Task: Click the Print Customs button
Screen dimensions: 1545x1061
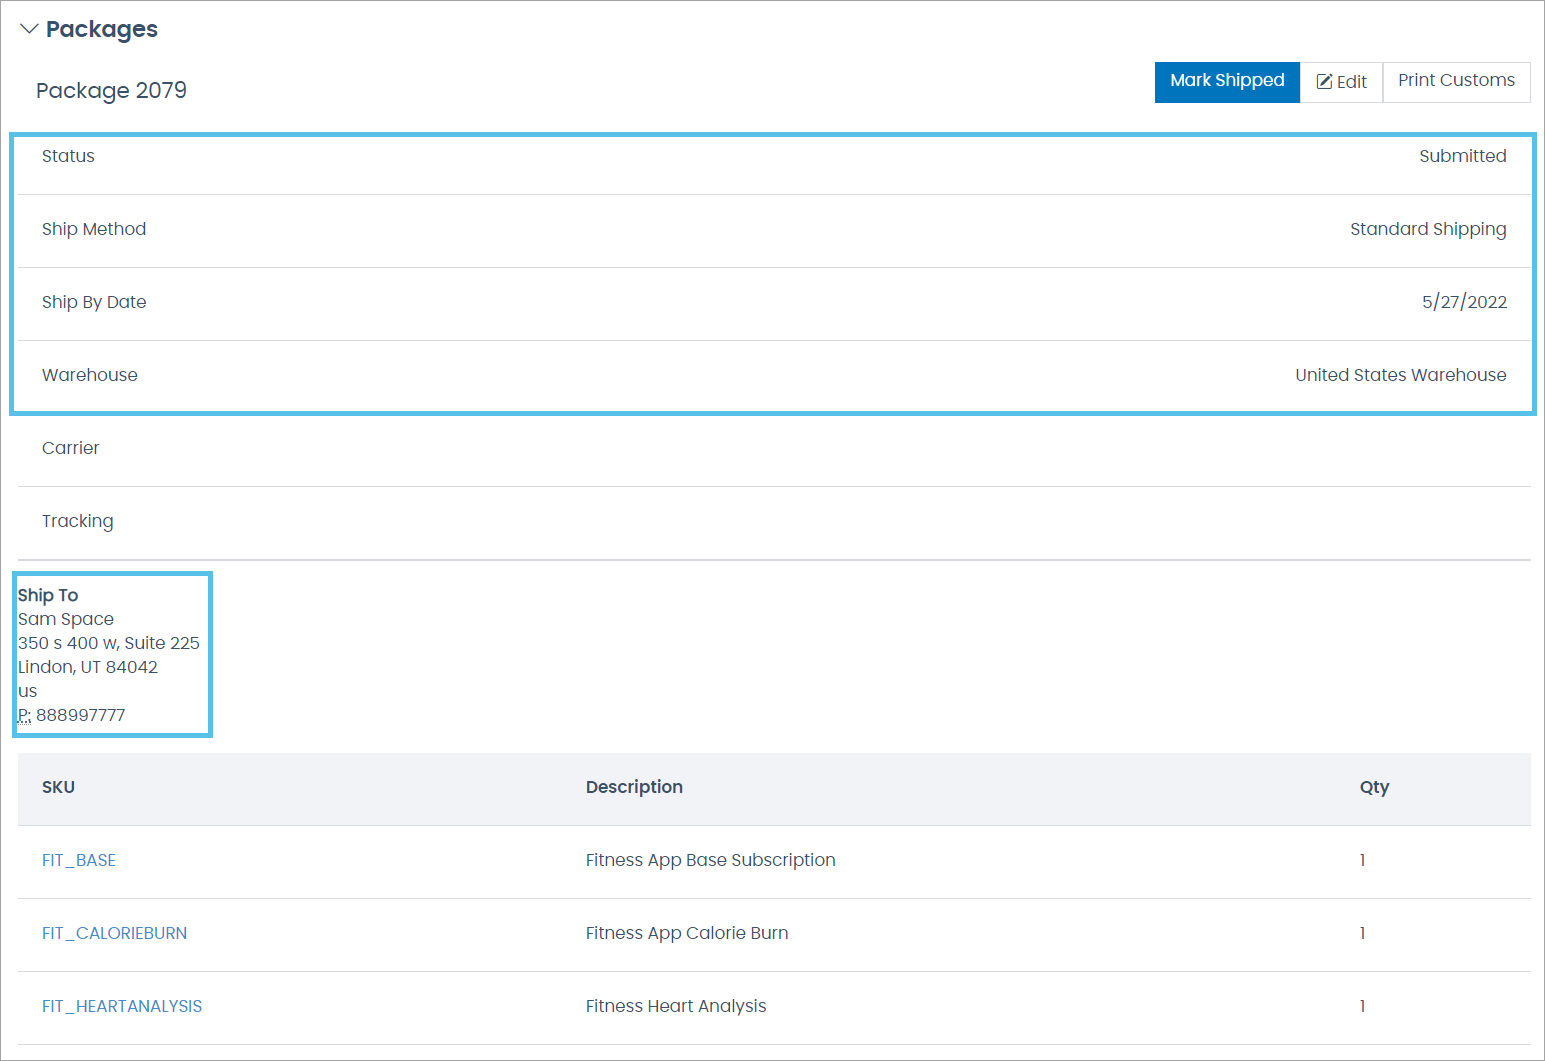Action: click(x=1456, y=81)
